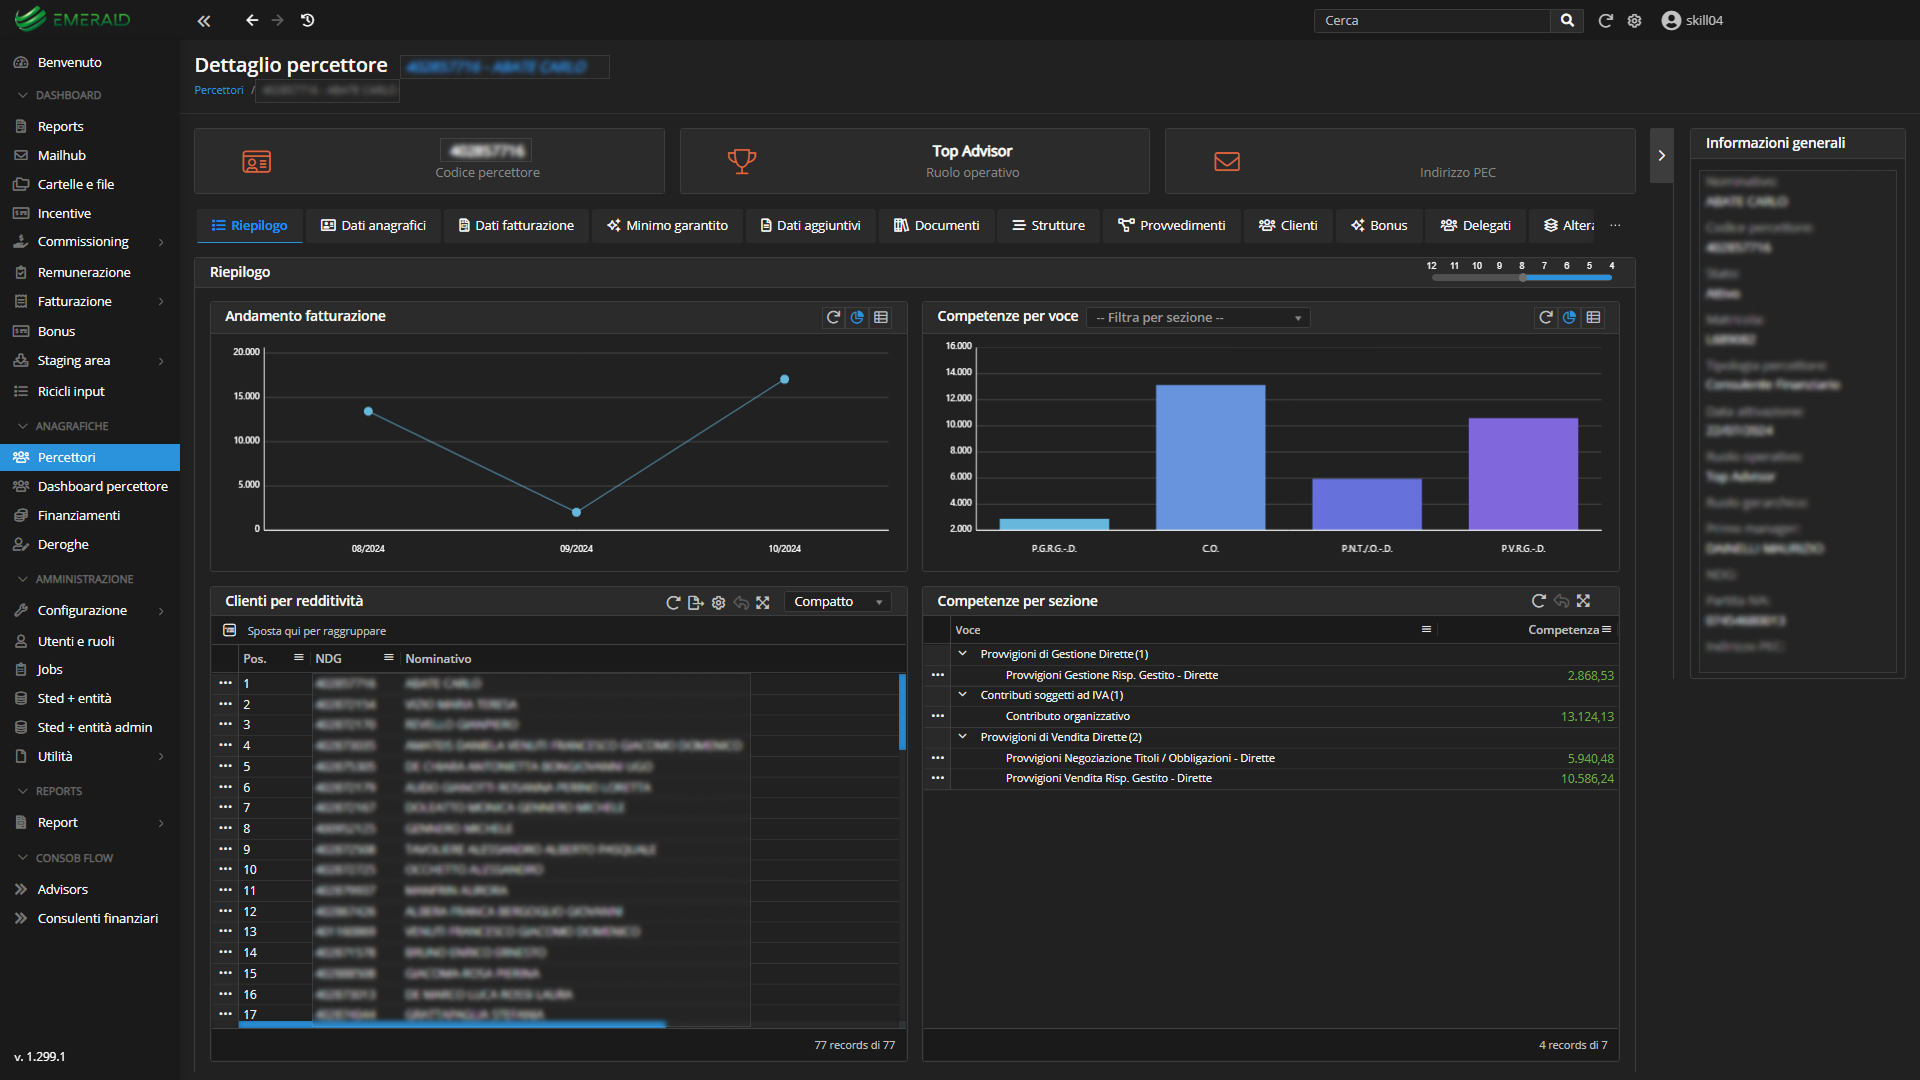Click the CO. bar in the chart
This screenshot has width=1920, height=1080.
[1210, 457]
